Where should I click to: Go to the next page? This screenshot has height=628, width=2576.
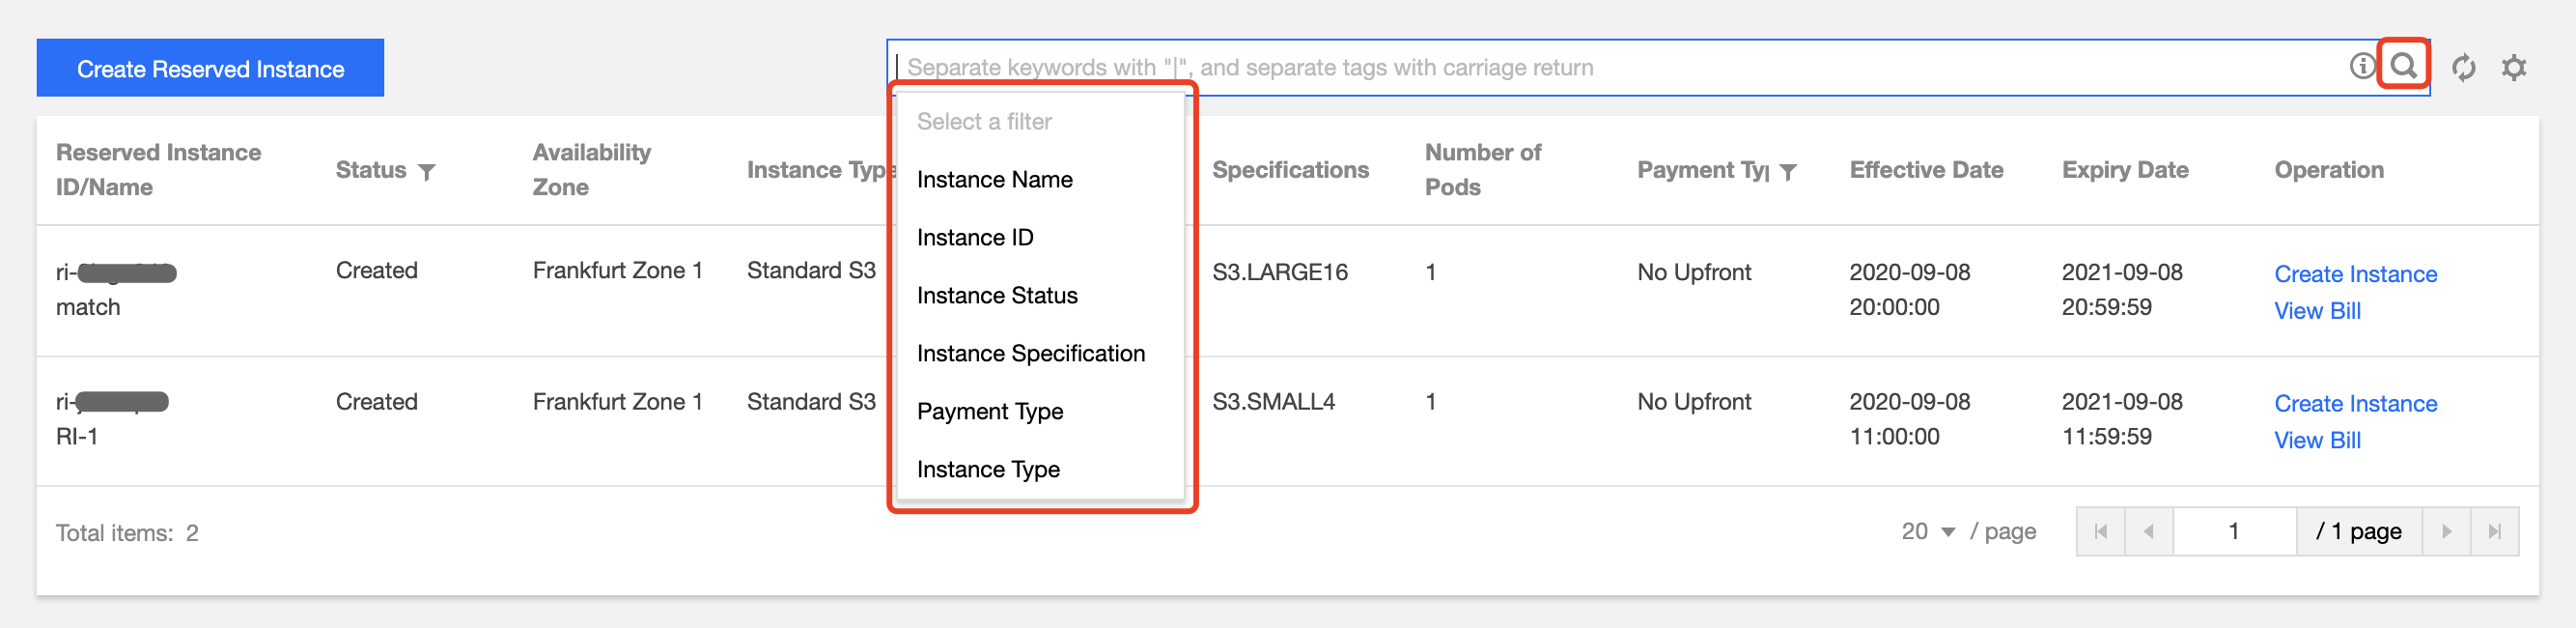click(2446, 532)
